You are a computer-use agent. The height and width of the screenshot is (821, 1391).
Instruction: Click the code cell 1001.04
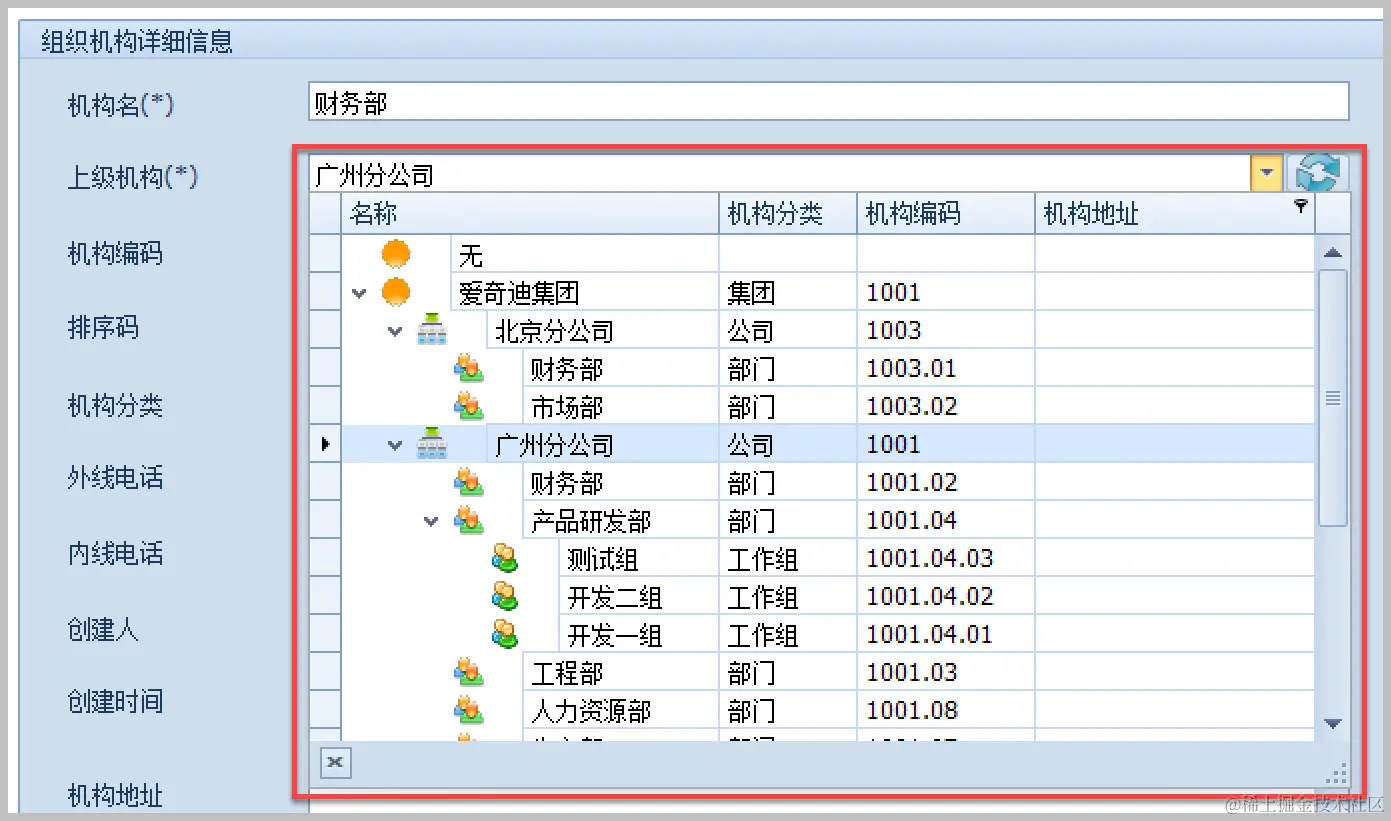tap(946, 520)
